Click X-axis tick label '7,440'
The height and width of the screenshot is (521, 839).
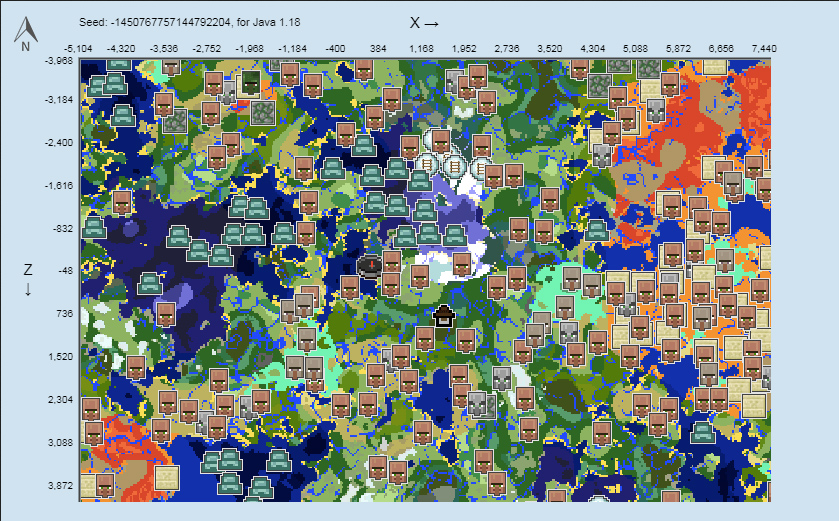point(764,49)
